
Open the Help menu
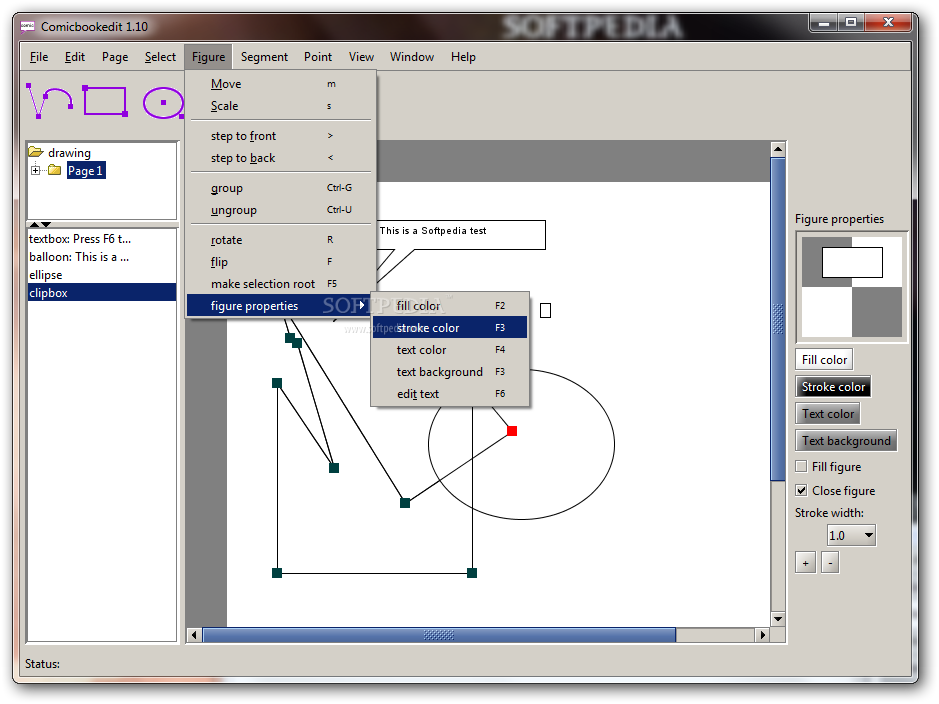click(463, 57)
